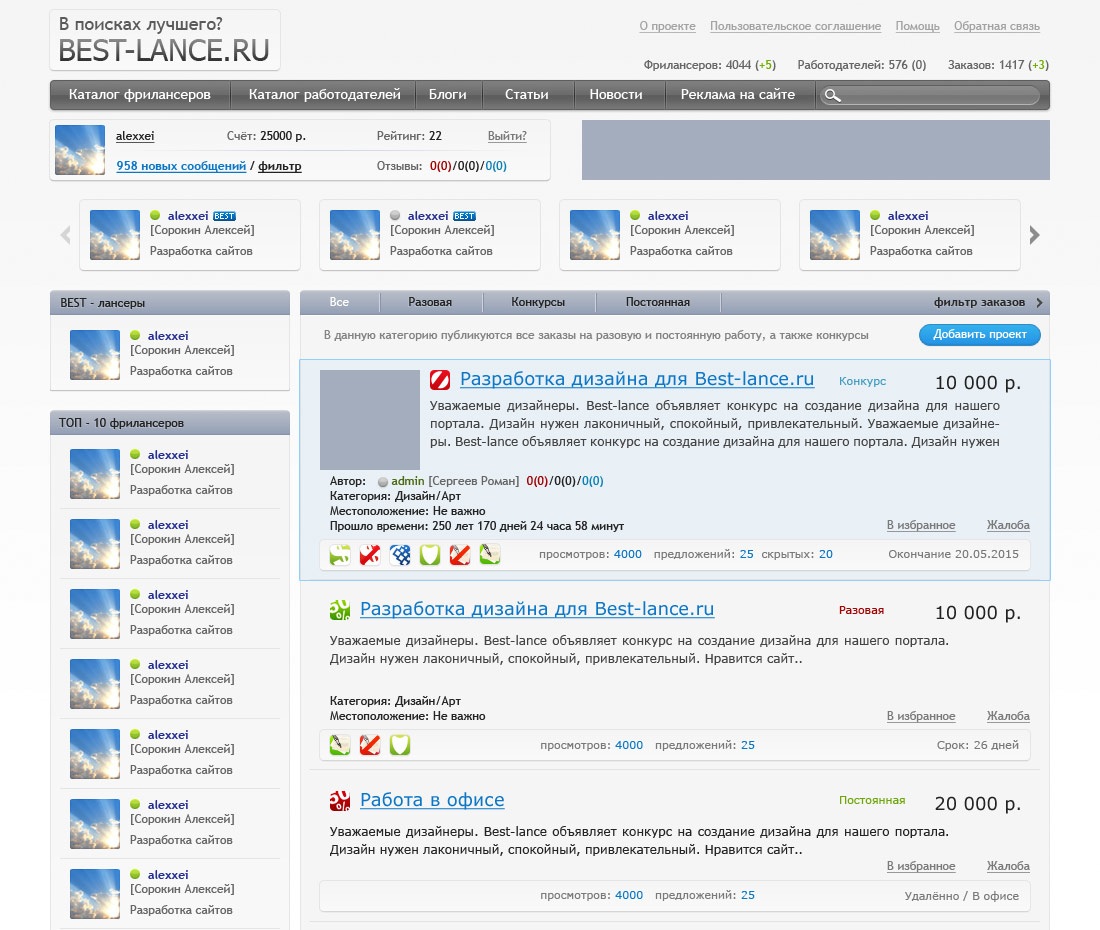This screenshot has height=930, width=1100.
Task: Open the admin author profile link
Action: pyautogui.click(x=408, y=481)
